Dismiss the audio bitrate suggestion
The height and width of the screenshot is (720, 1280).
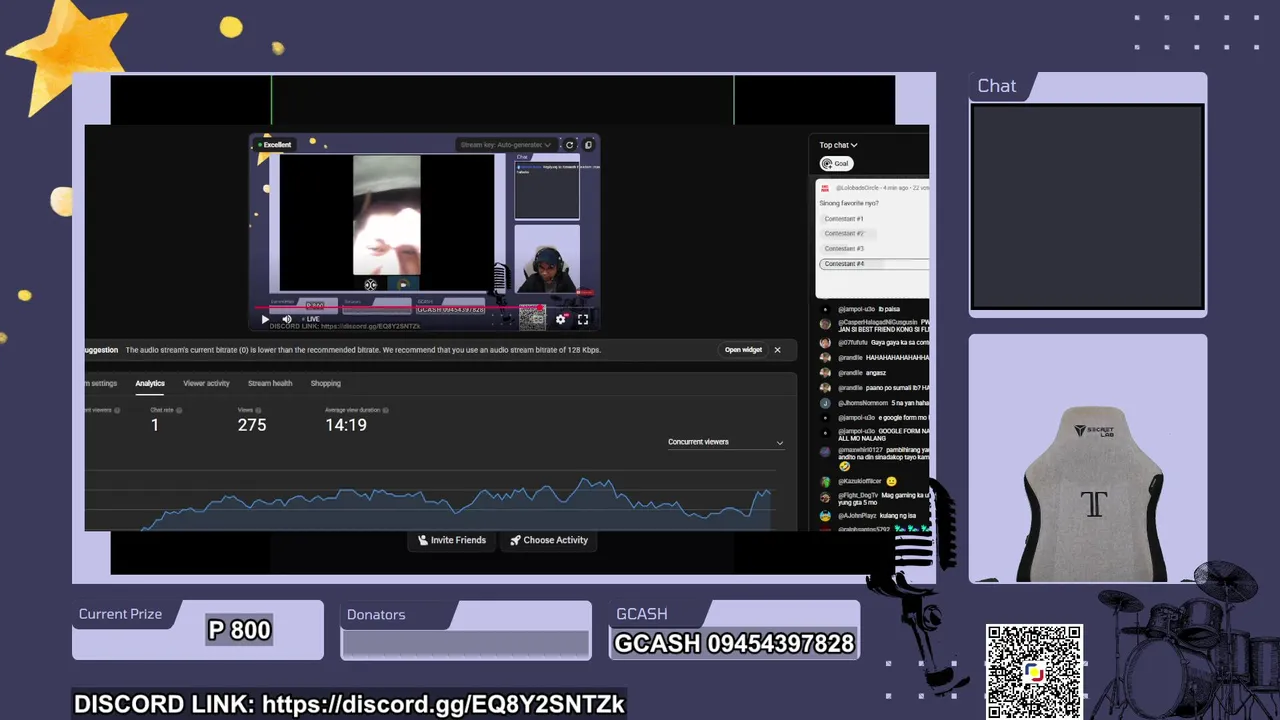[x=777, y=350]
